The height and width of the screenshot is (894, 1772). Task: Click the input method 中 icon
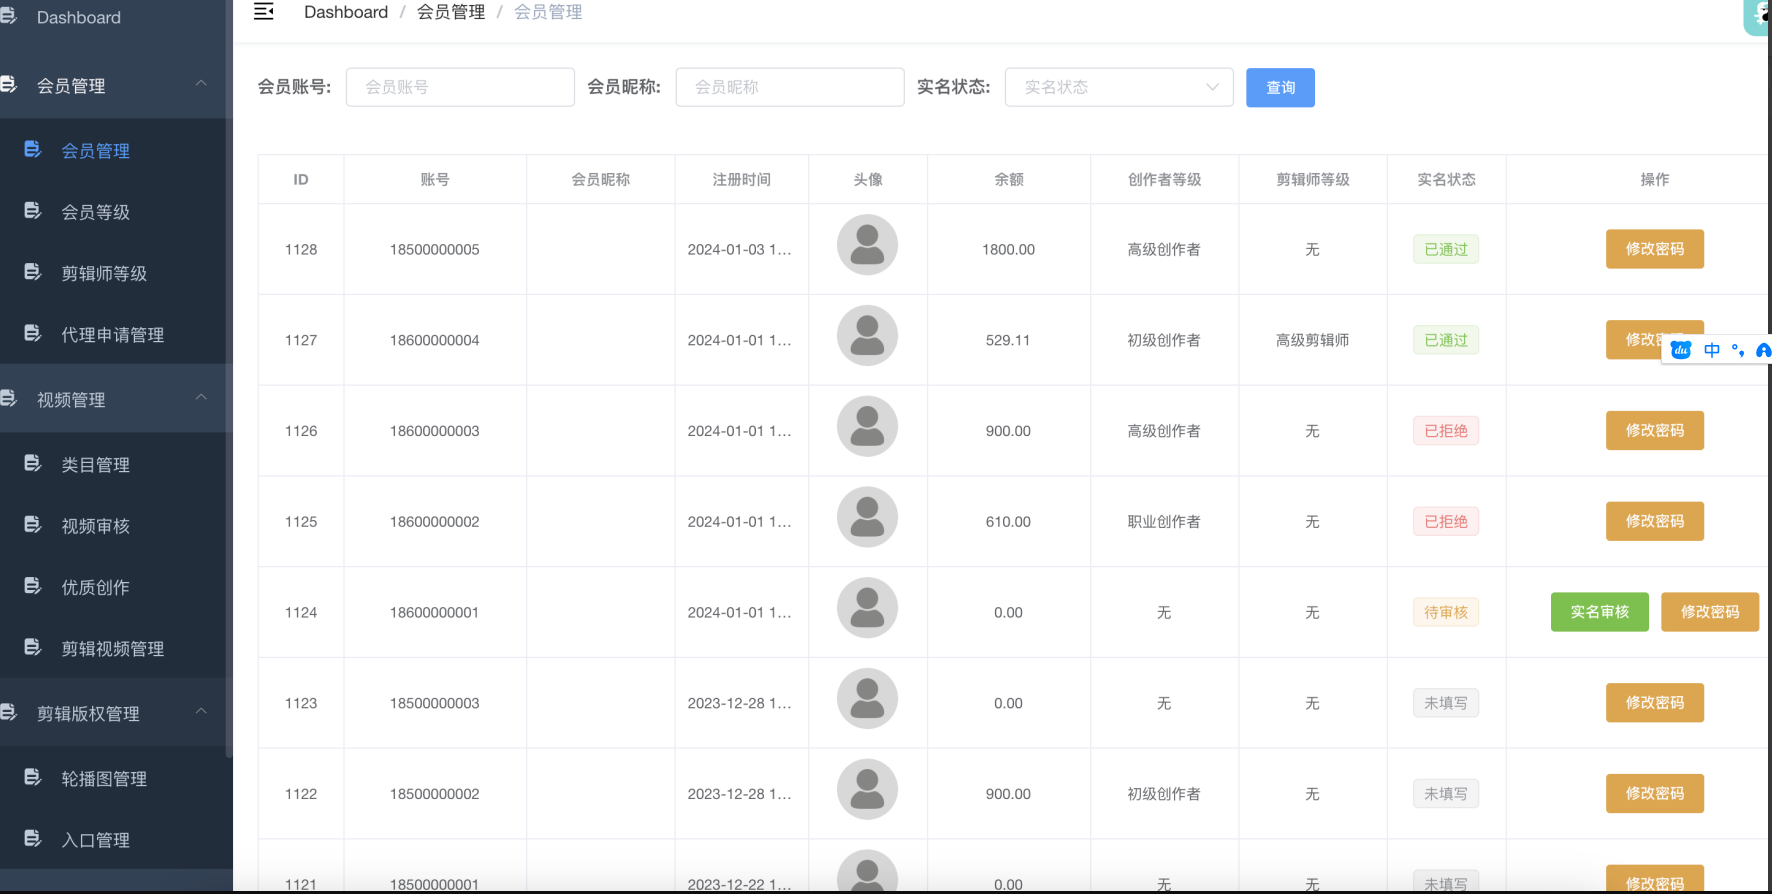point(1712,350)
